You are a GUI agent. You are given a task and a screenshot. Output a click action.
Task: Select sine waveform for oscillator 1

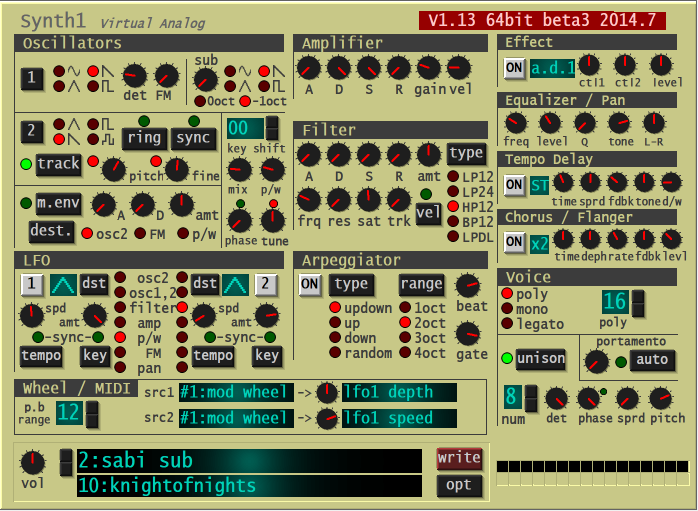coord(59,71)
